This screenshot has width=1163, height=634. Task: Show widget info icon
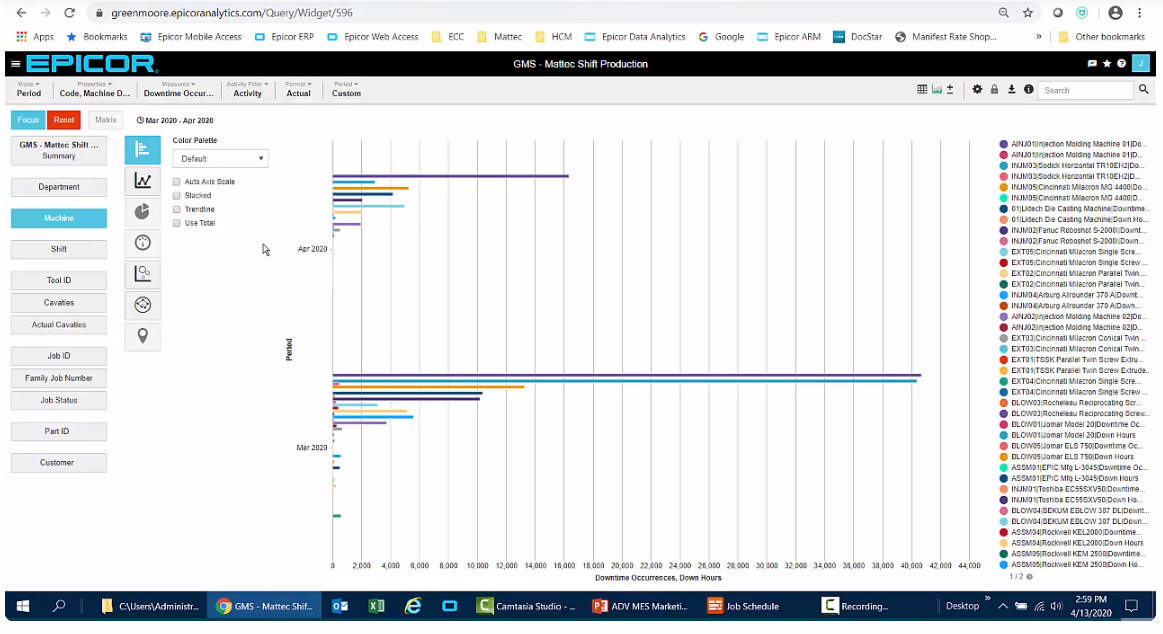pyautogui.click(x=1029, y=89)
